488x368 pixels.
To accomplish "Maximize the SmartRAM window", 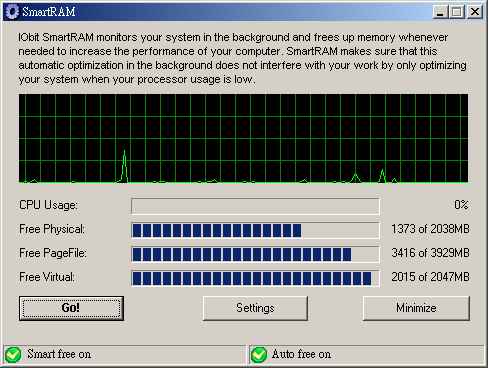I will 457,12.
